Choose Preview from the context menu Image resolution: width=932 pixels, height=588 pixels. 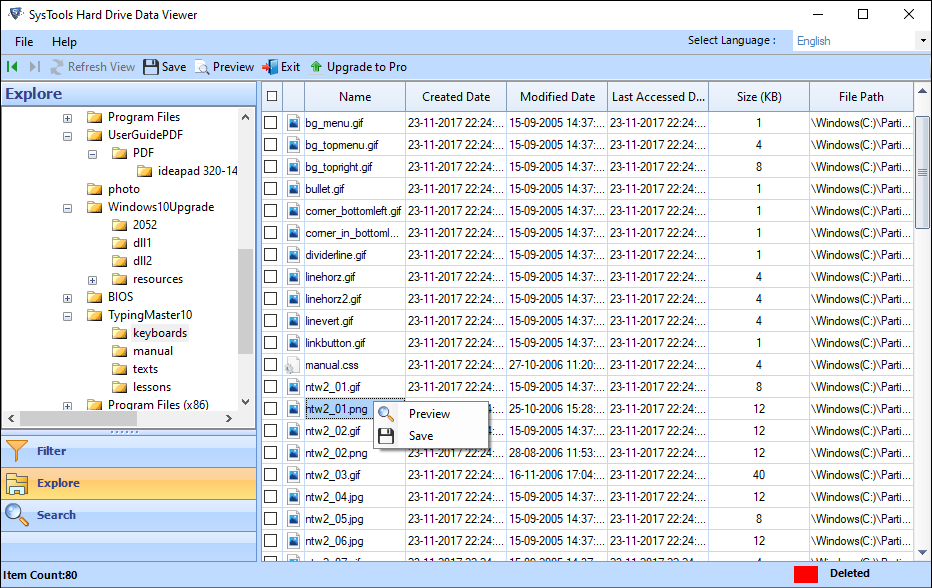coord(429,414)
